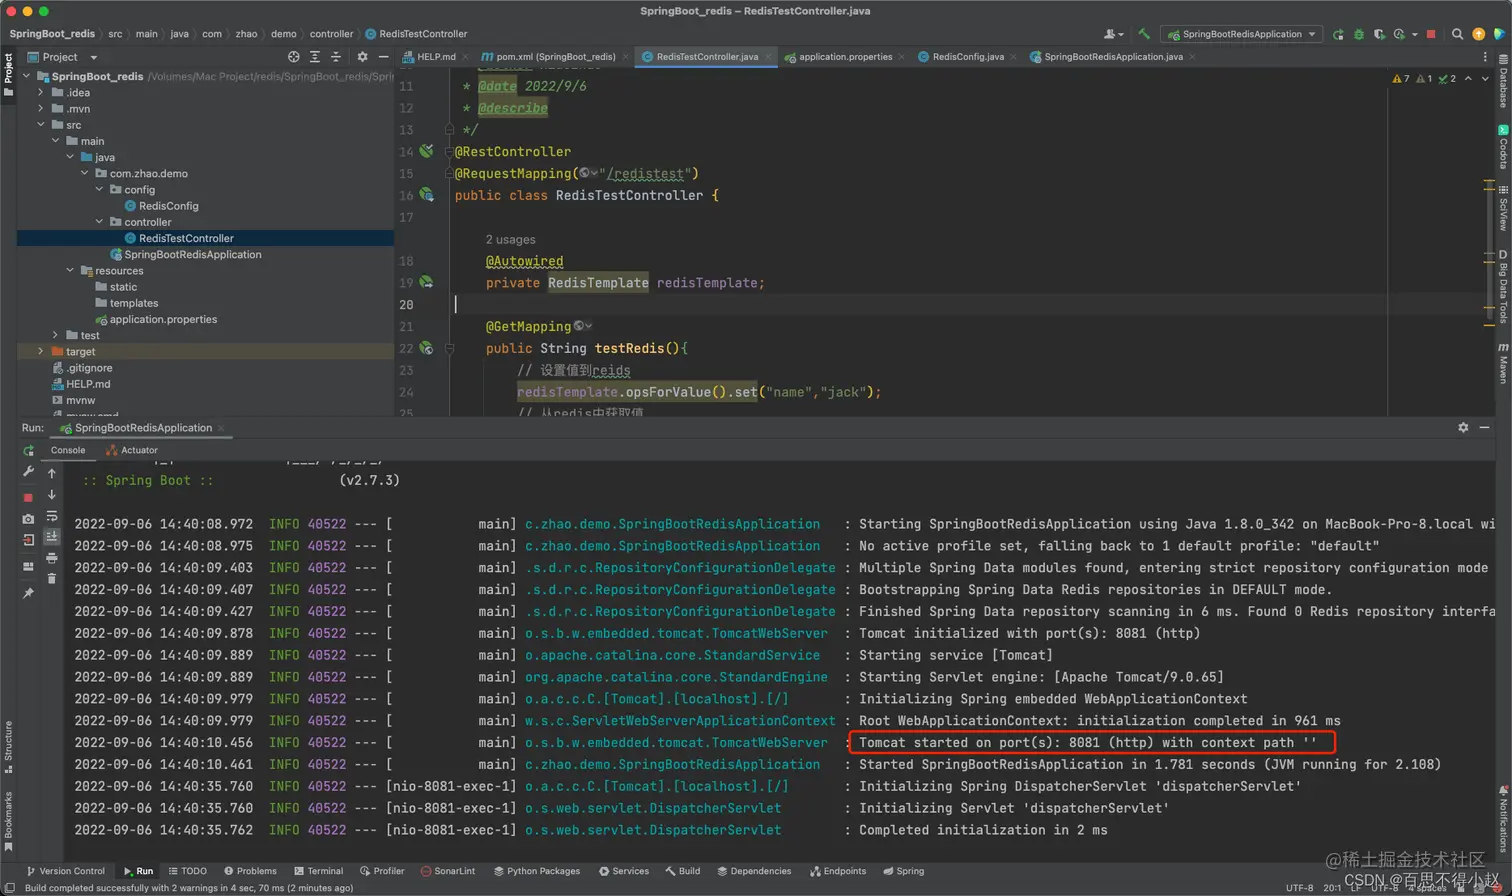Click the locate-in-project crosshair icon
The image size is (1512, 896).
(293, 57)
